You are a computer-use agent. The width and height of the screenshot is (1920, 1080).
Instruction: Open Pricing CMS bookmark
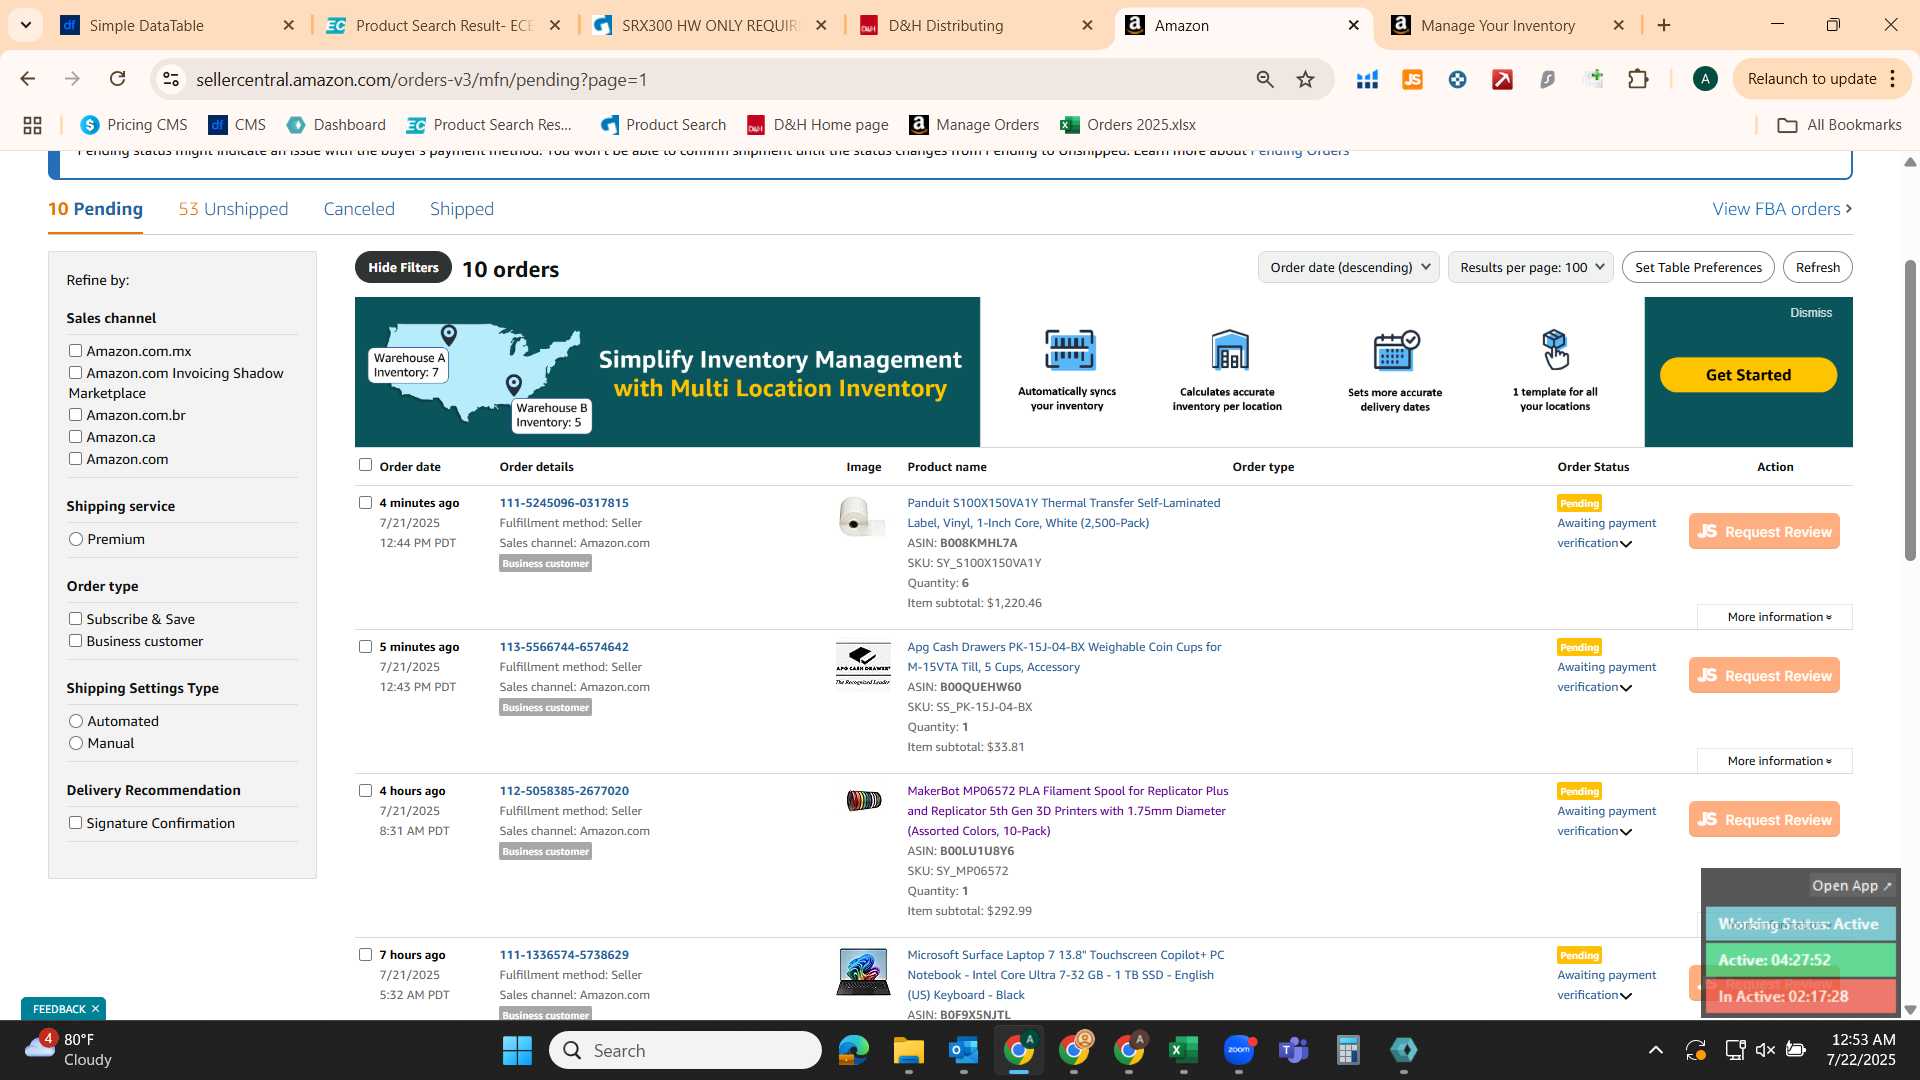tap(134, 125)
